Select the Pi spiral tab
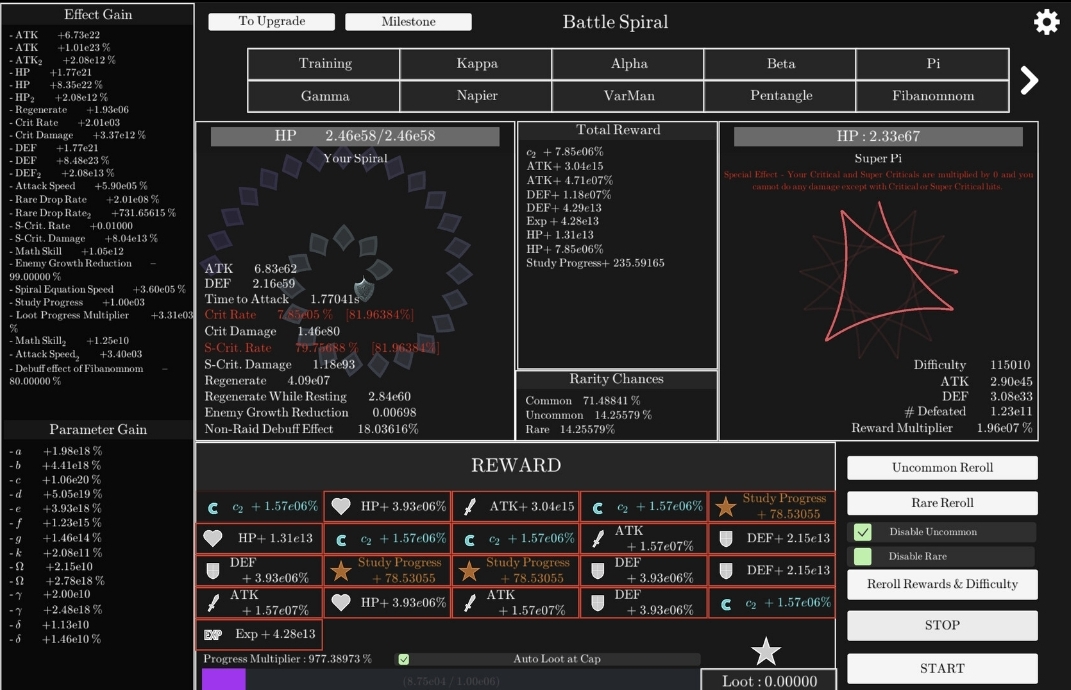Image resolution: width=1071 pixels, height=690 pixels. point(932,64)
